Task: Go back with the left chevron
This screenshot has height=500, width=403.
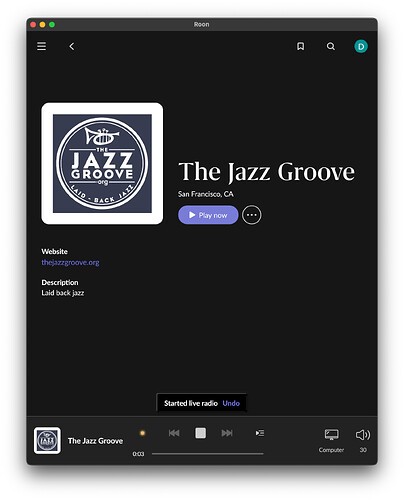Action: point(72,46)
